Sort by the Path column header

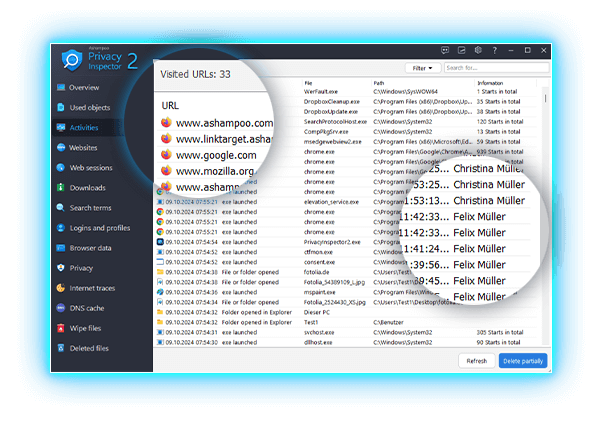click(378, 83)
